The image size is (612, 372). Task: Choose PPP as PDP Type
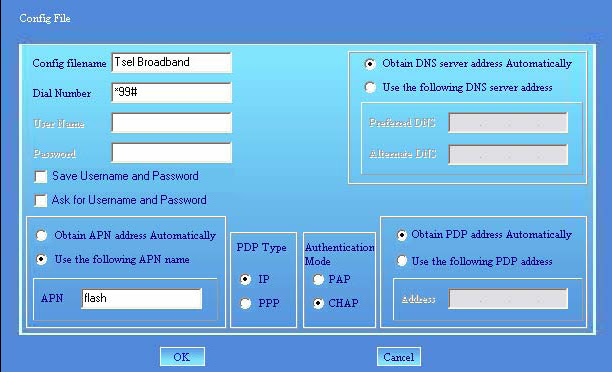[246, 303]
